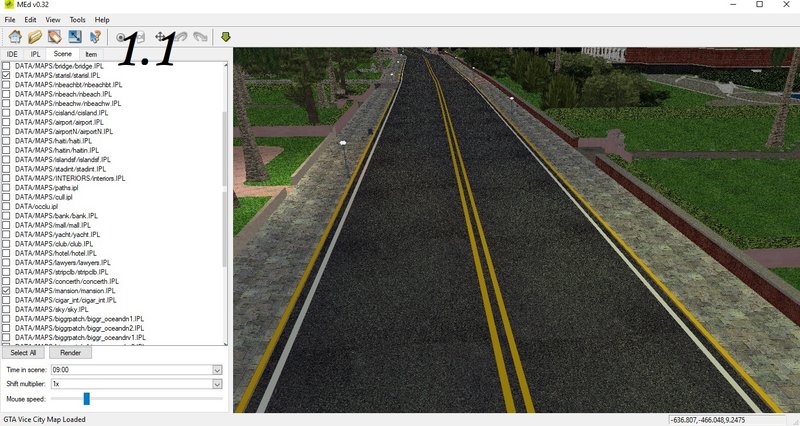The height and width of the screenshot is (426, 800).
Task: Click the undo curved arrow icon
Action: [x=181, y=37]
